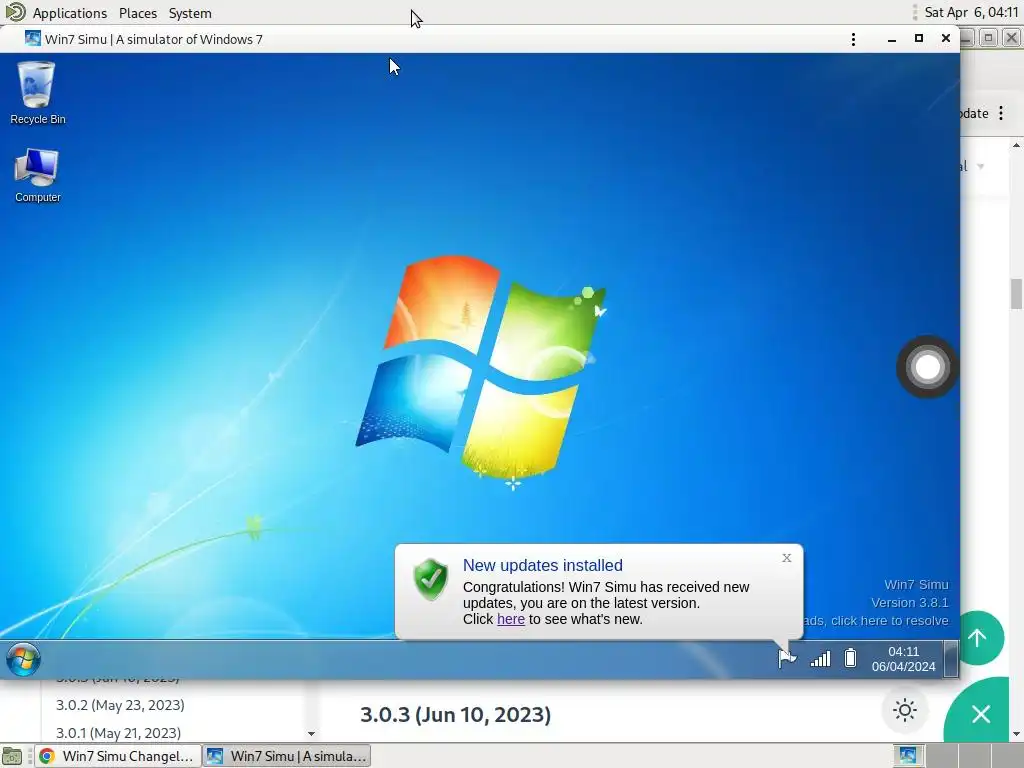Click the workspace switcher thumbnail in bottom panel

(908, 756)
